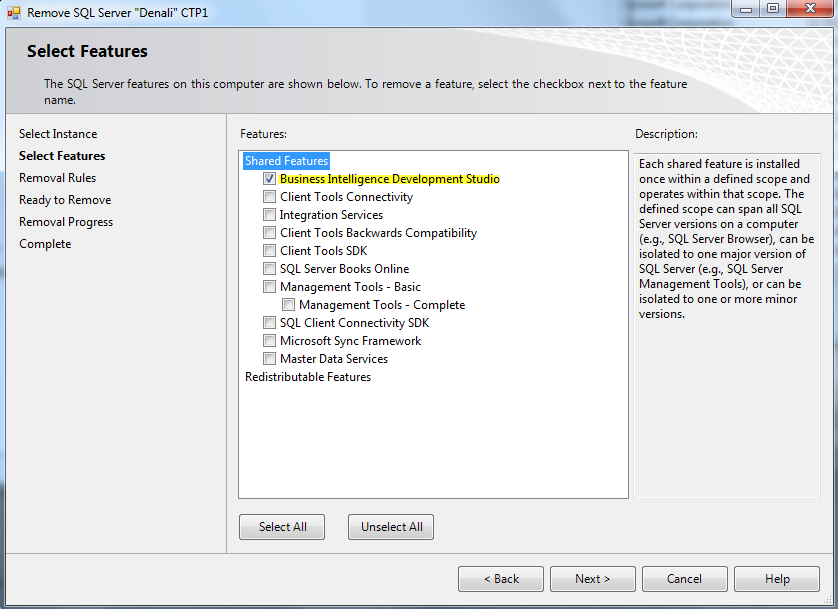Click Management Tools - Complete label
The image size is (838, 609).
pyautogui.click(x=382, y=304)
